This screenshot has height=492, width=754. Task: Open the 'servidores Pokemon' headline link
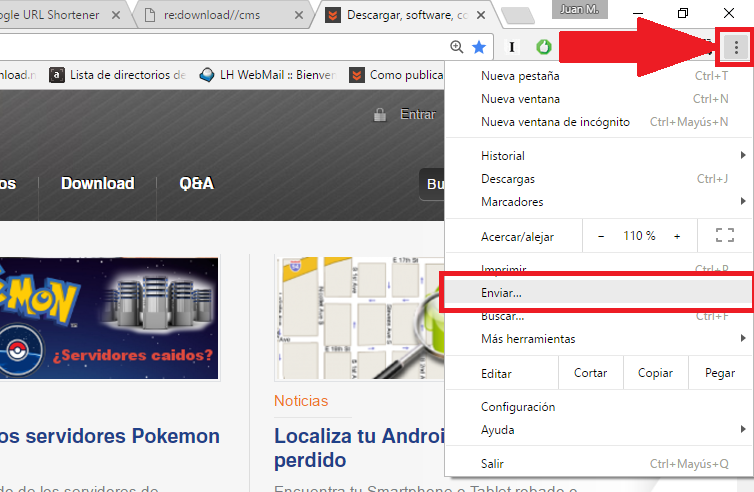pos(110,436)
